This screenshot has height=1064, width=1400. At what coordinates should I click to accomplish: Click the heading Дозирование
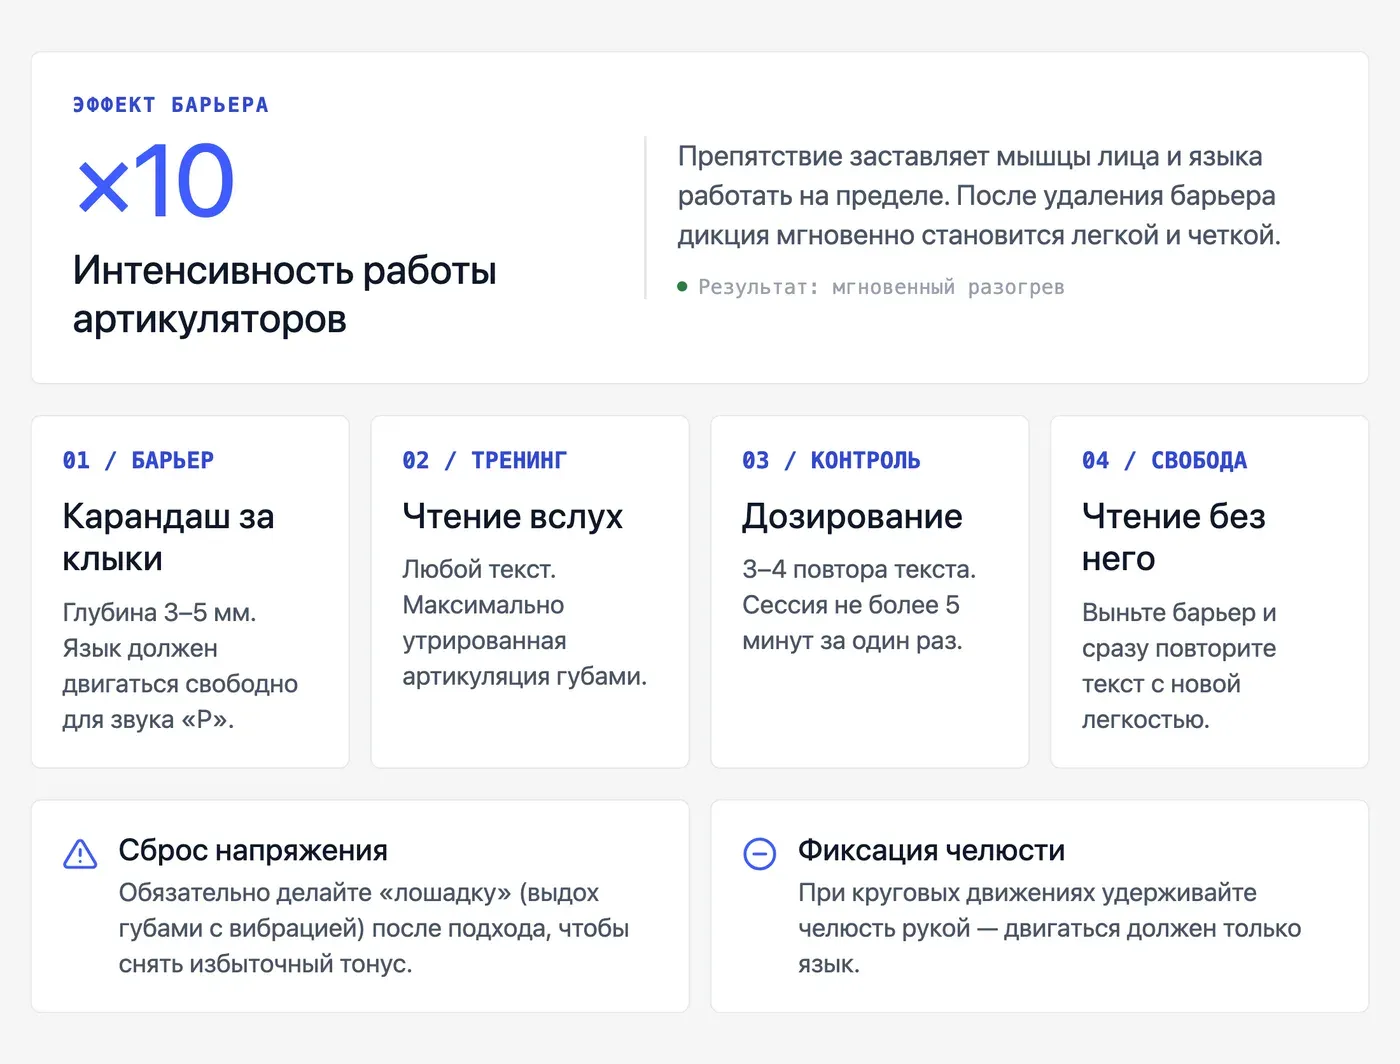coord(852,516)
